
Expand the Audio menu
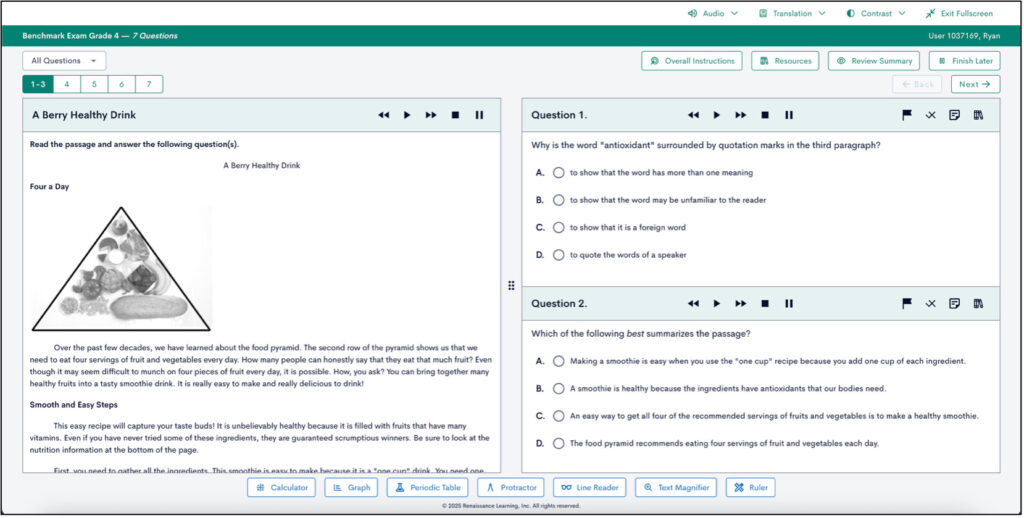click(x=713, y=13)
